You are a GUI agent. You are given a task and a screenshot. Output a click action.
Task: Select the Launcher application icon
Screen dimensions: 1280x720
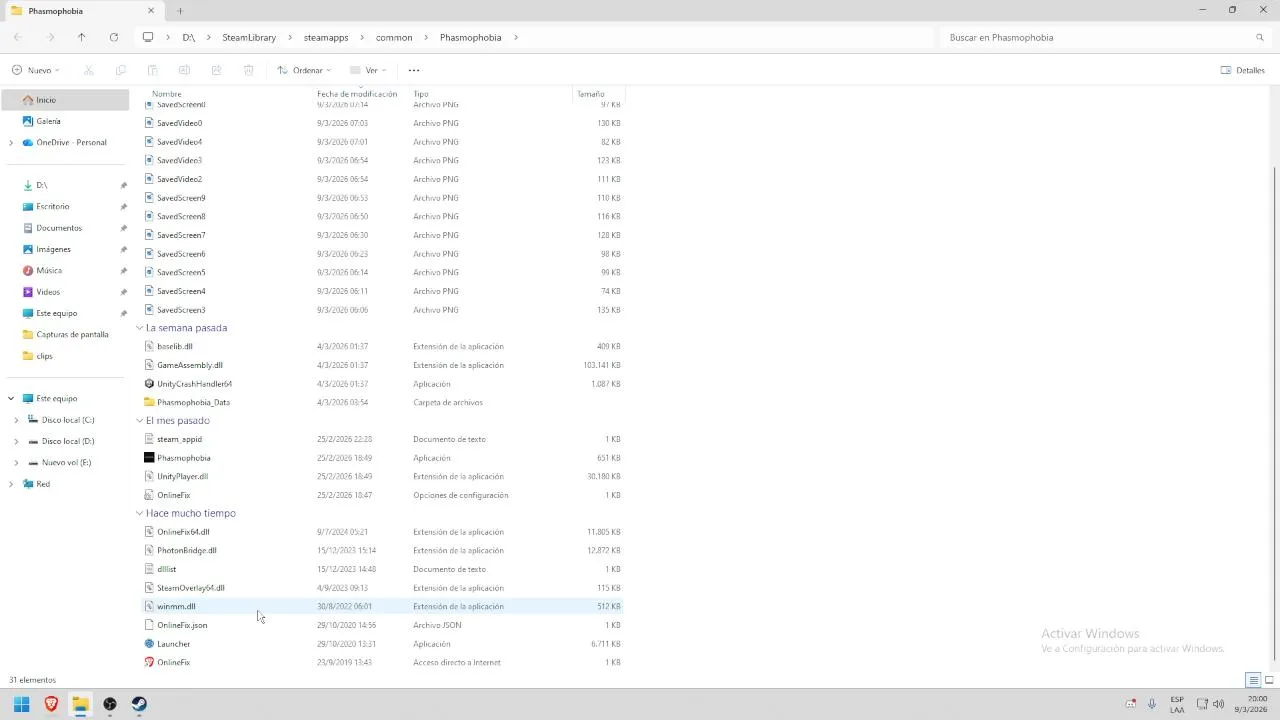[x=149, y=644]
